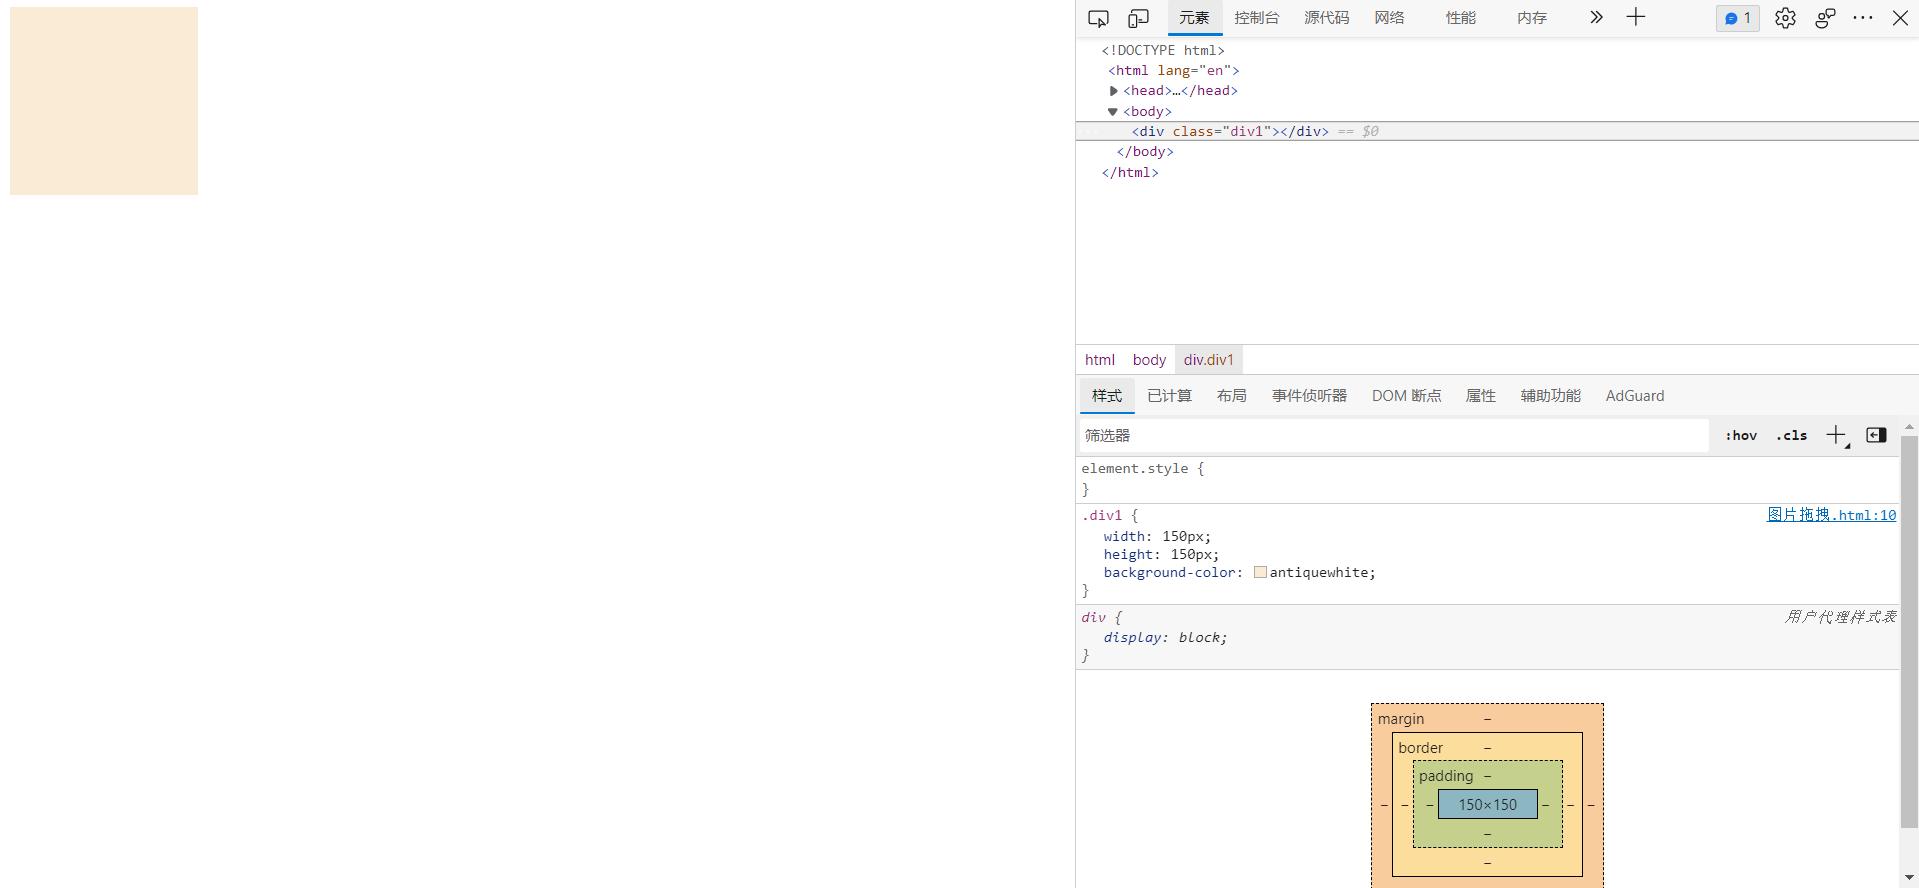
Task: Open the issues counter badge
Action: (1738, 18)
